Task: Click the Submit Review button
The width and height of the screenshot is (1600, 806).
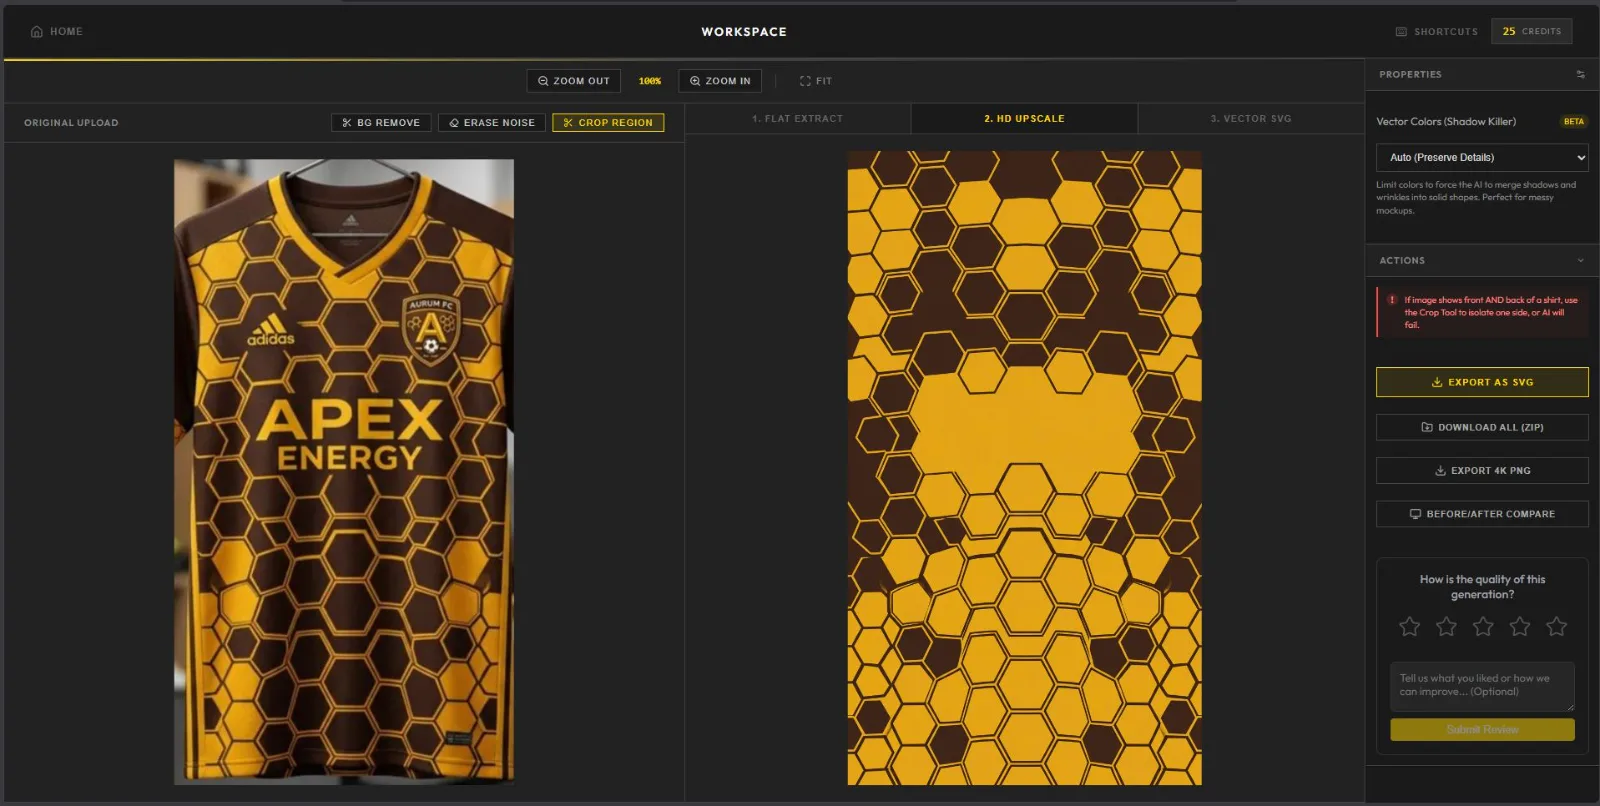Action: pyautogui.click(x=1482, y=730)
